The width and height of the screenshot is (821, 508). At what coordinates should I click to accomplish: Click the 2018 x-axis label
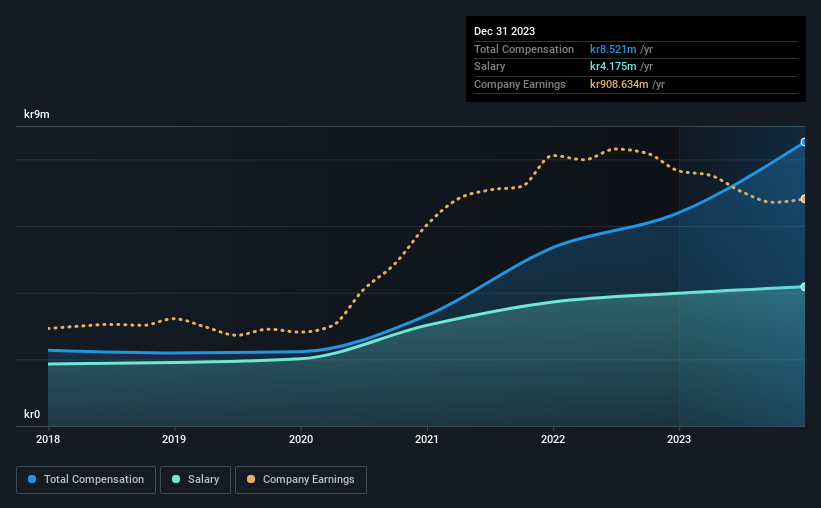coord(48,439)
